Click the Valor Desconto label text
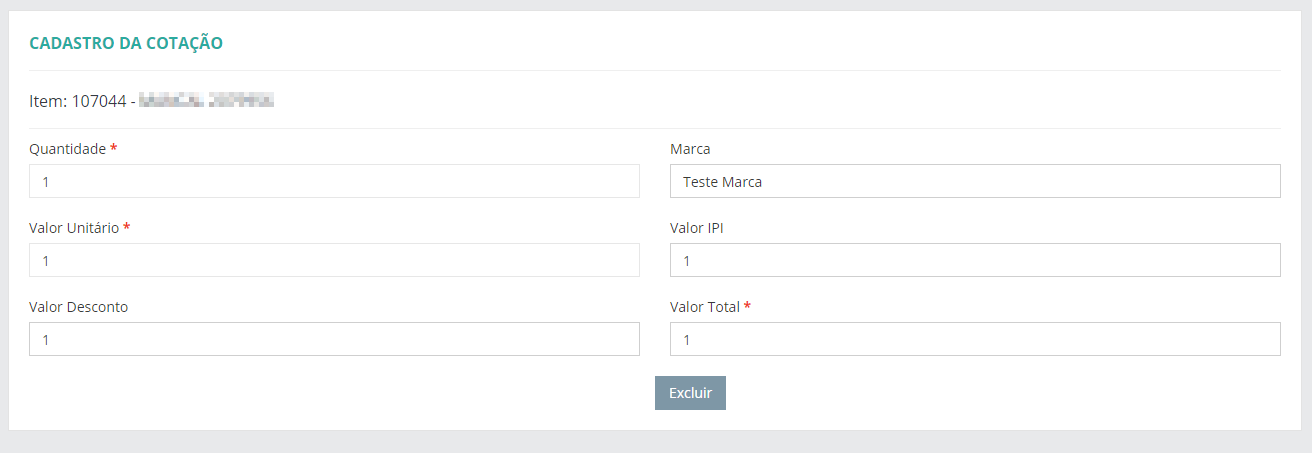The image size is (1312, 453). (x=78, y=307)
